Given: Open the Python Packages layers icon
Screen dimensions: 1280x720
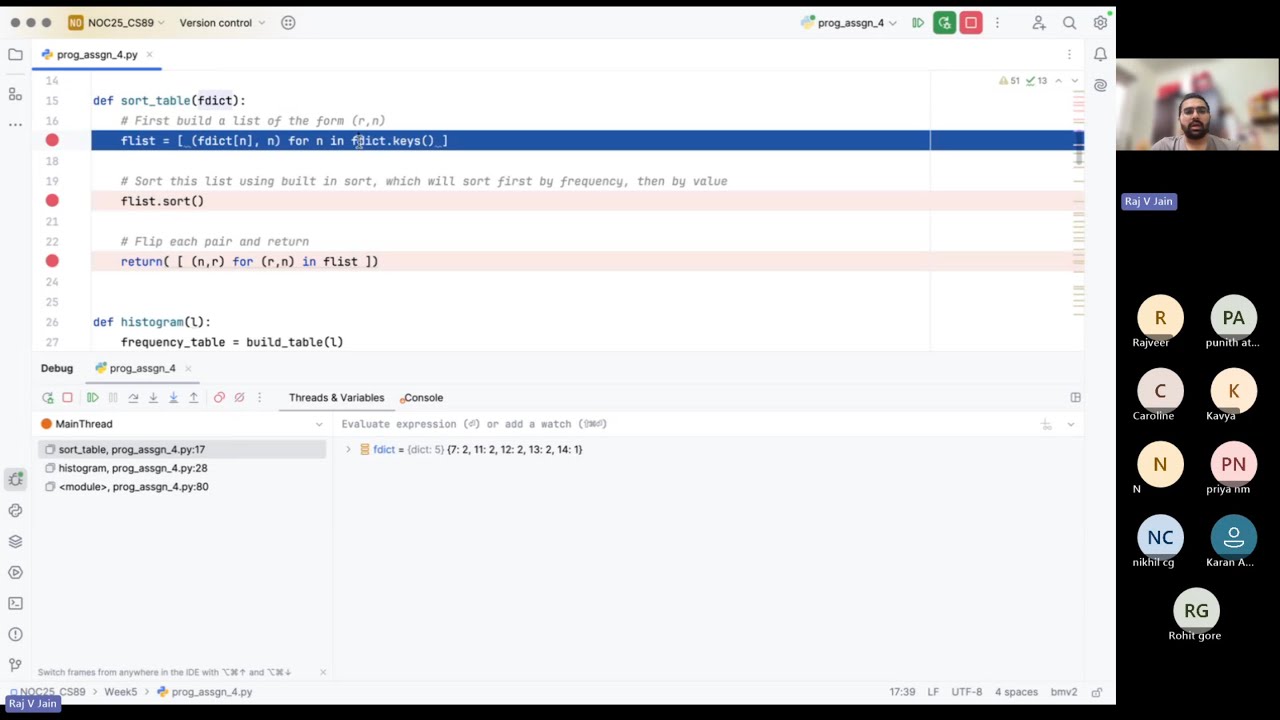Looking at the screenshot, I should pos(15,542).
